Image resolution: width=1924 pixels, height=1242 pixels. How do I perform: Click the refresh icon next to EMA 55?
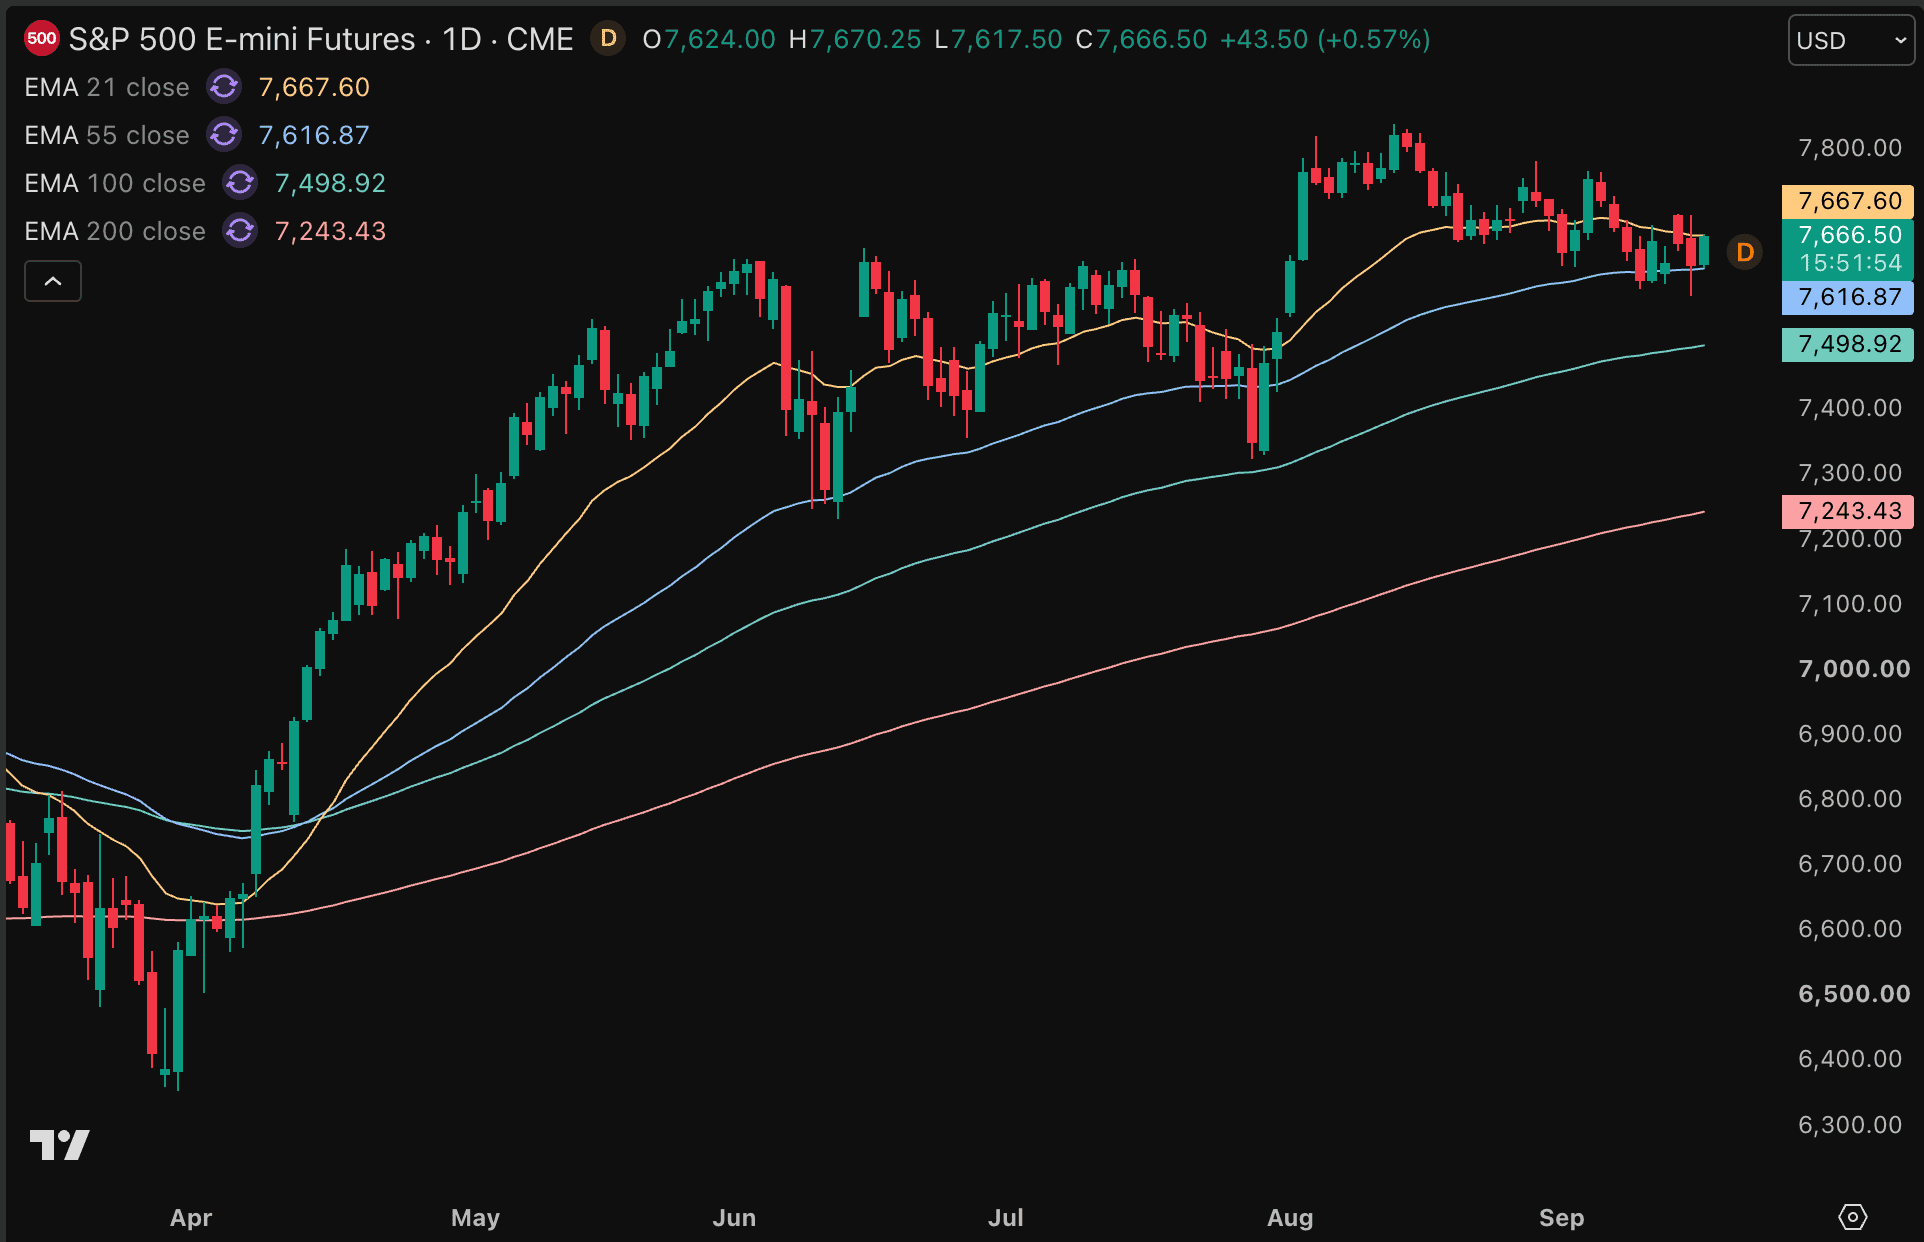[x=224, y=135]
